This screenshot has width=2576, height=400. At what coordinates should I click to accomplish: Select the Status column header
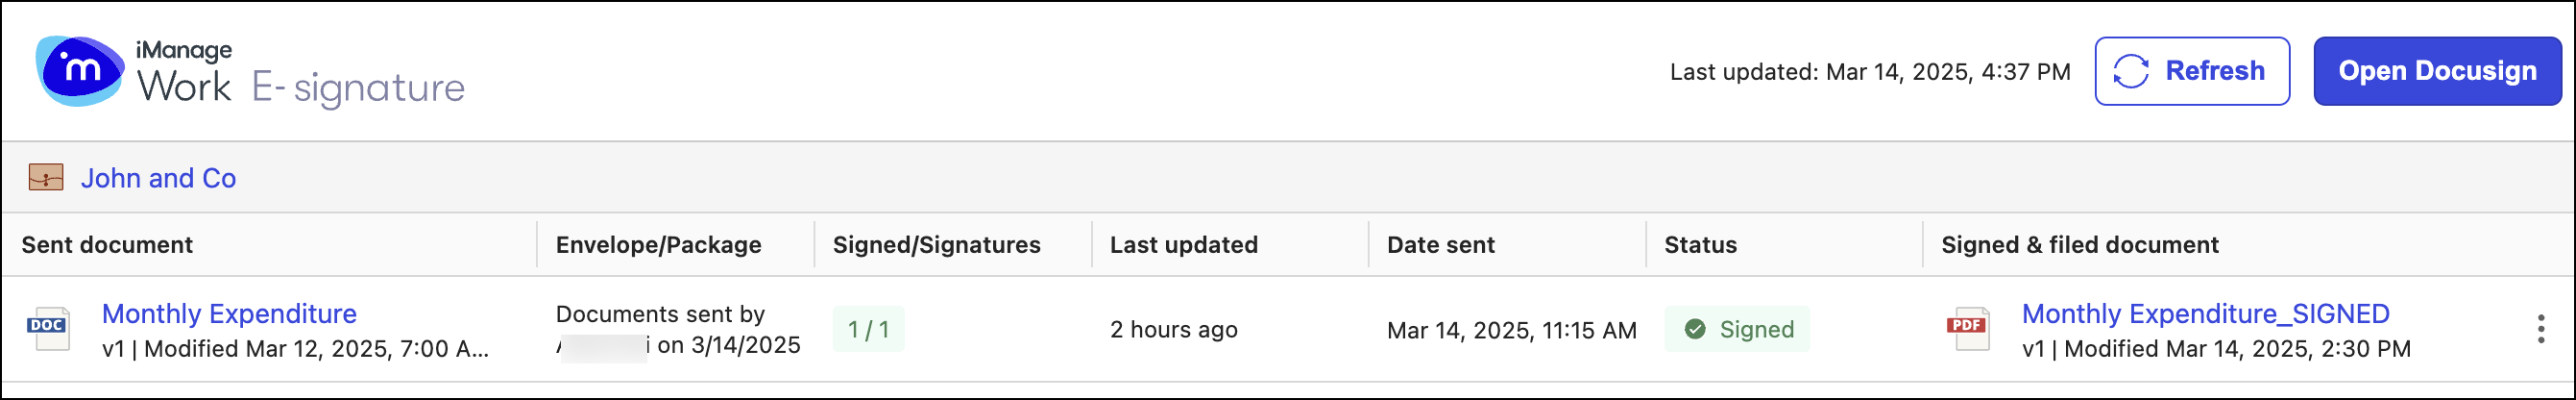pyautogui.click(x=1700, y=245)
